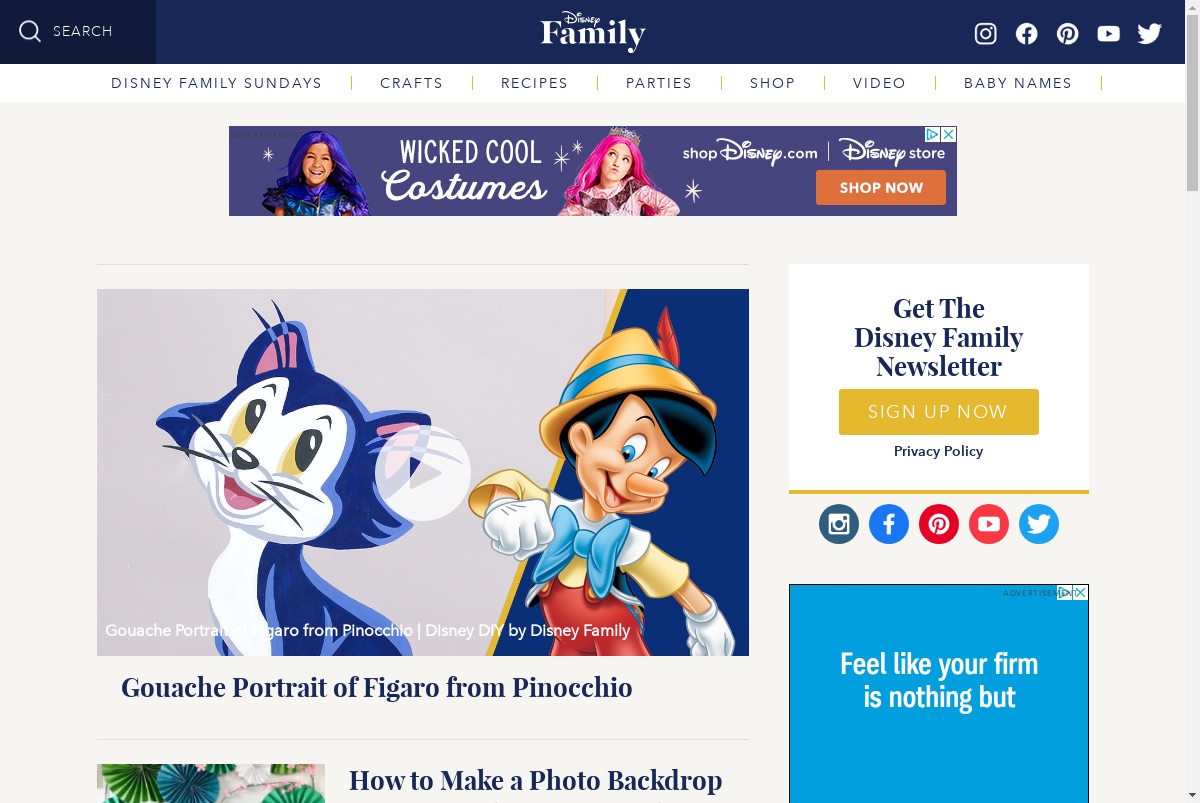1200x803 pixels.
Task: Open Instagram from the header icon
Action: click(985, 34)
